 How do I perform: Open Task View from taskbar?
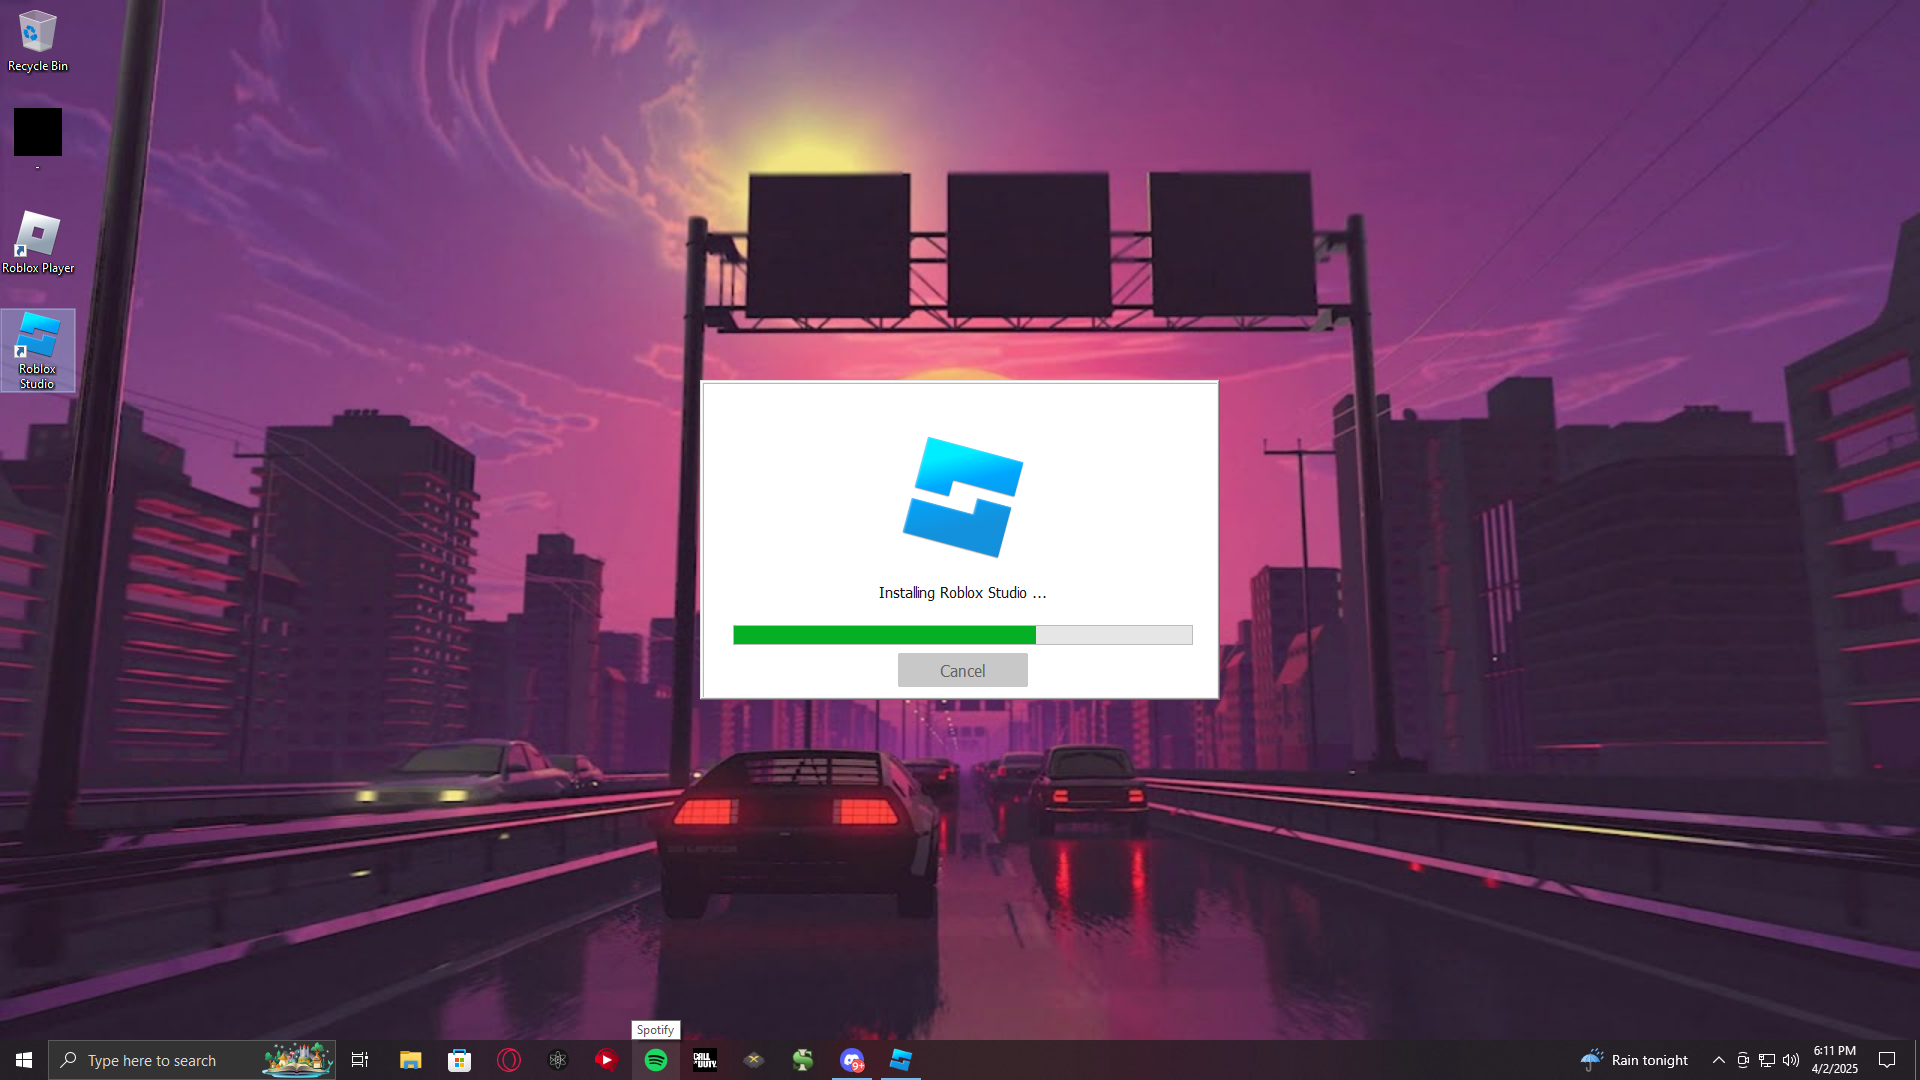coord(360,1060)
